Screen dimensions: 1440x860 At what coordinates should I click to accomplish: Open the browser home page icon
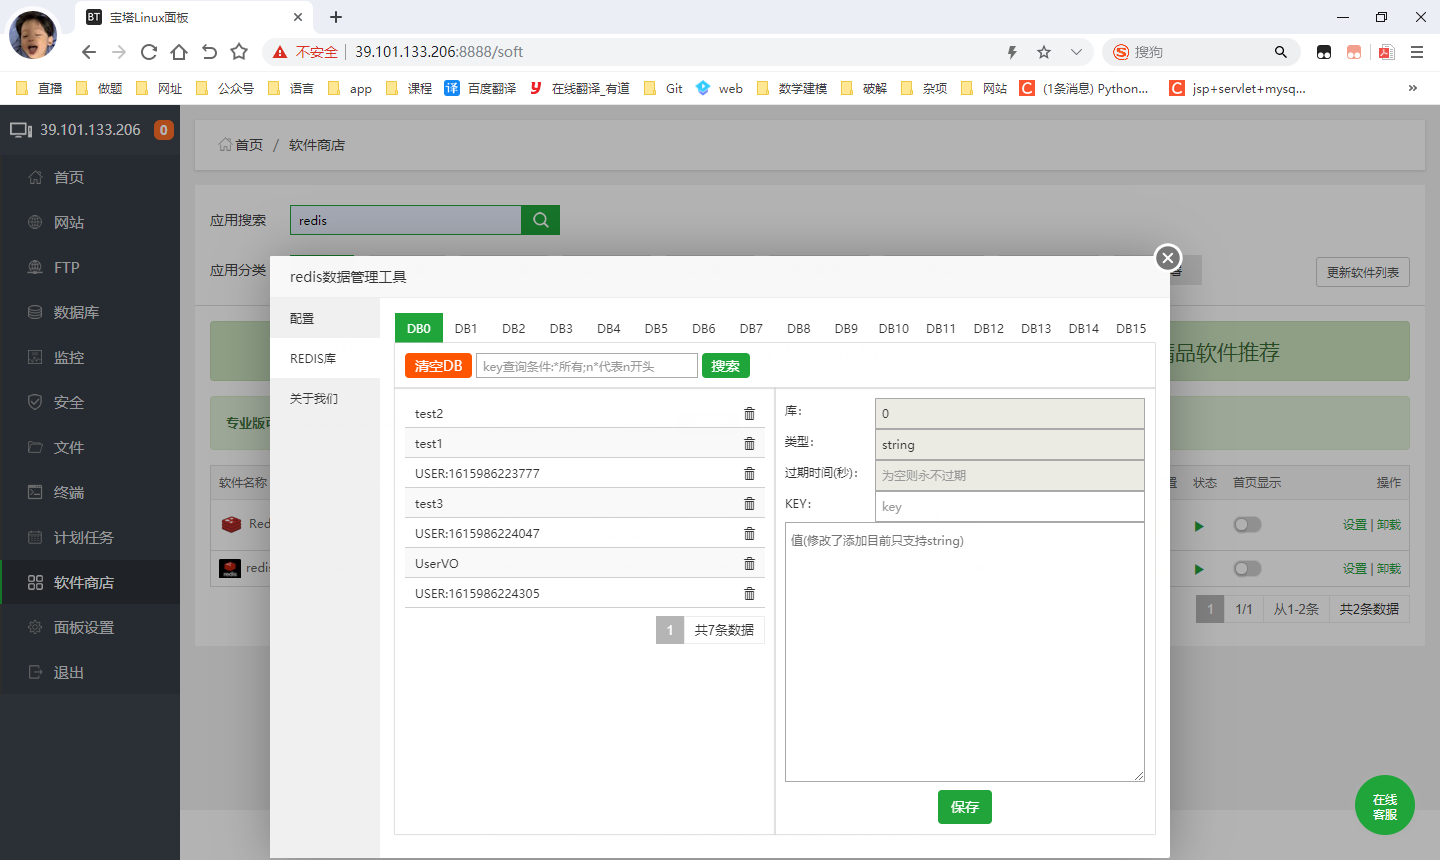tap(179, 52)
